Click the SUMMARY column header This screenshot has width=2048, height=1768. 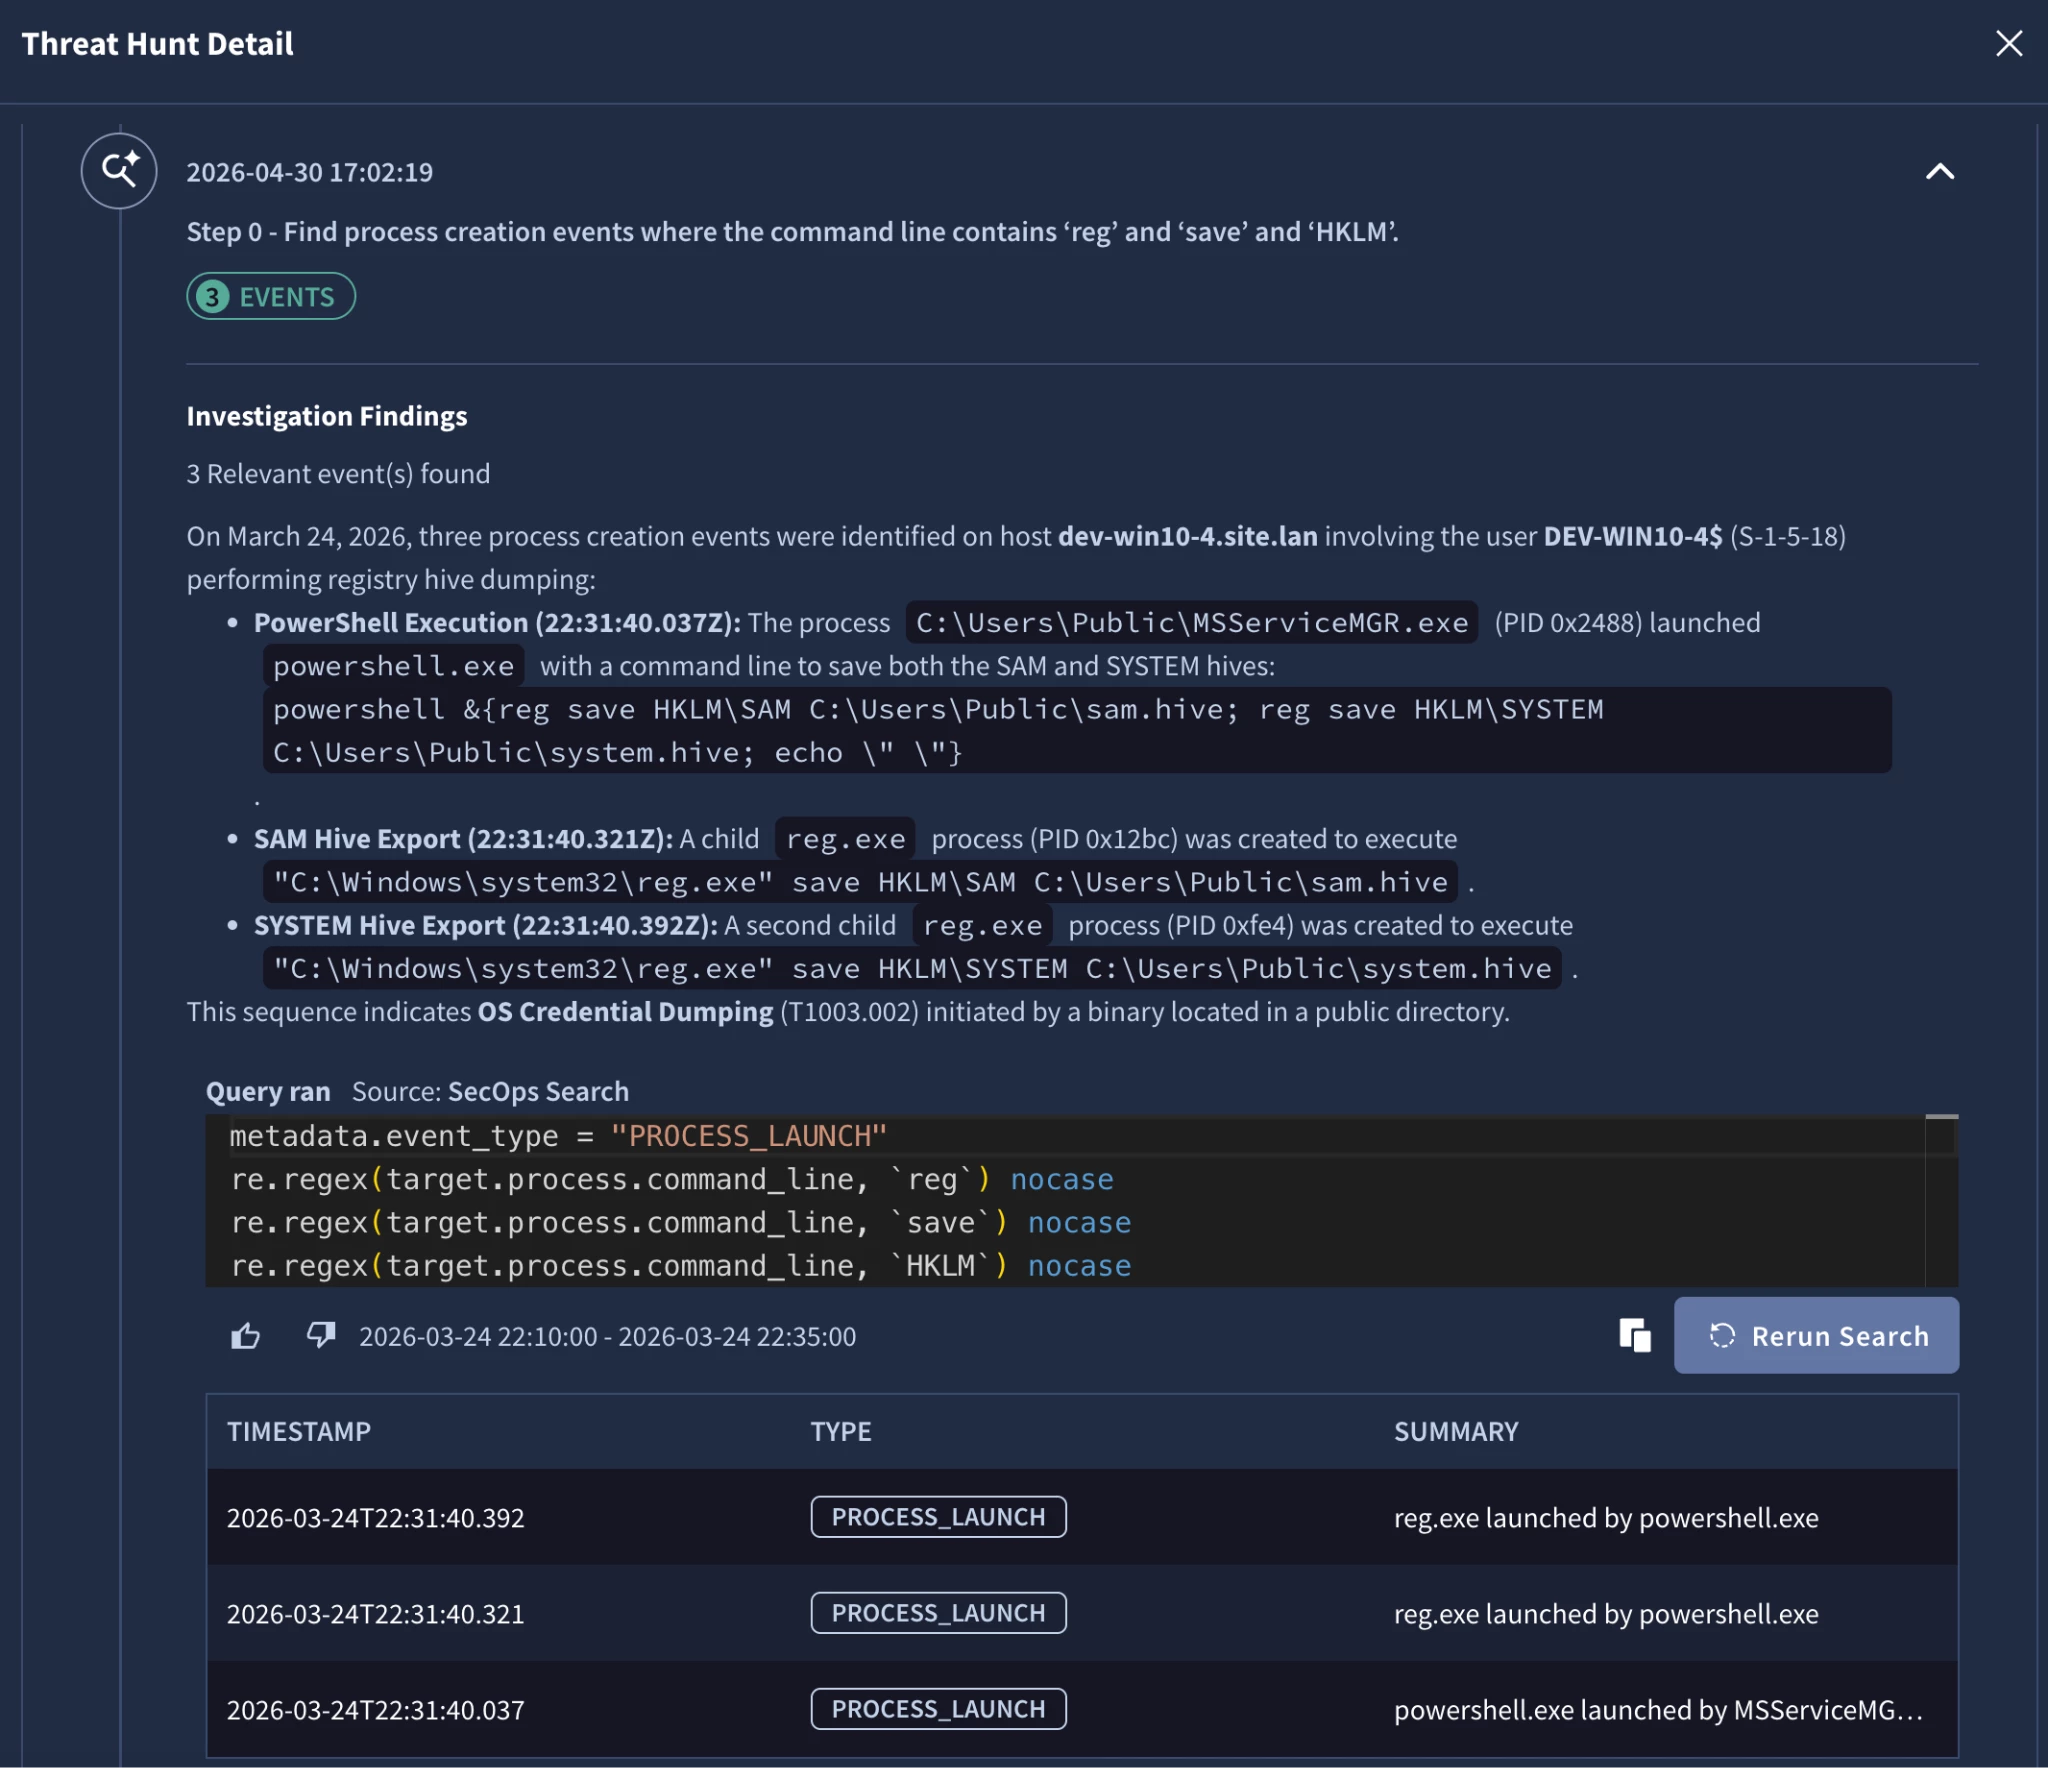1456,1431
